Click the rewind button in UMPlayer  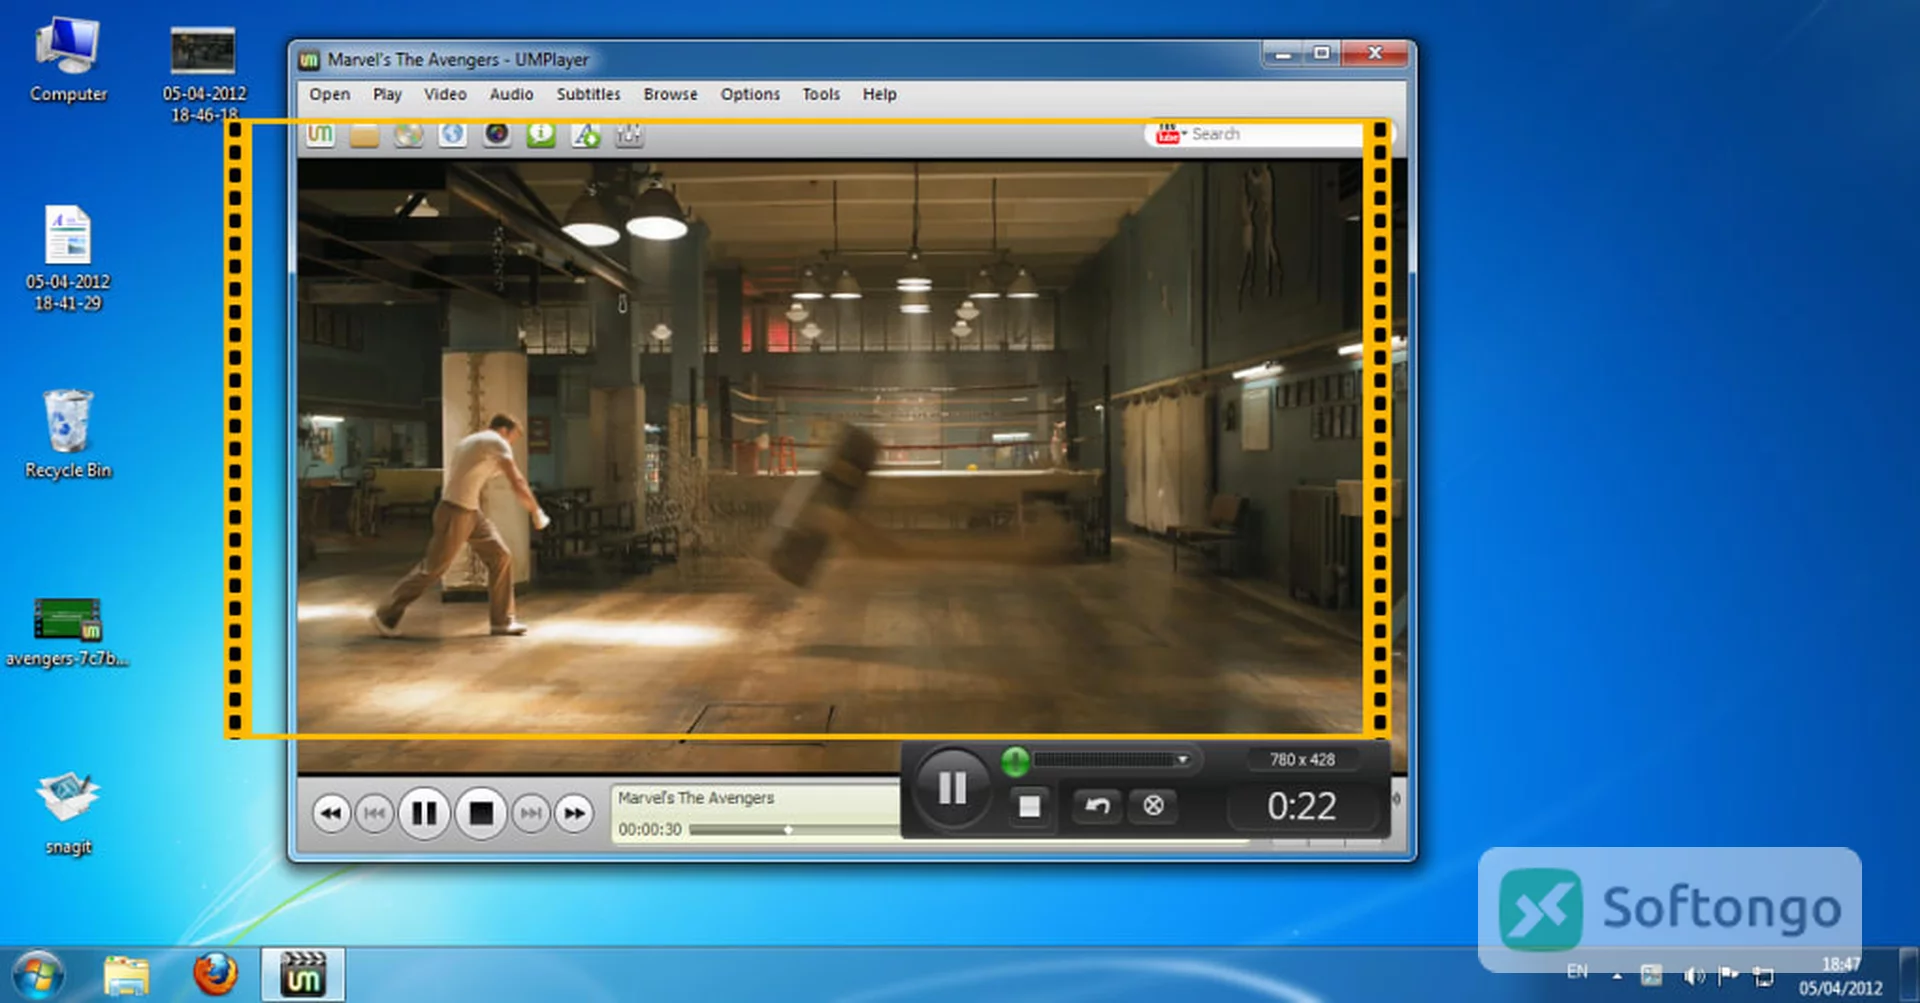(331, 814)
